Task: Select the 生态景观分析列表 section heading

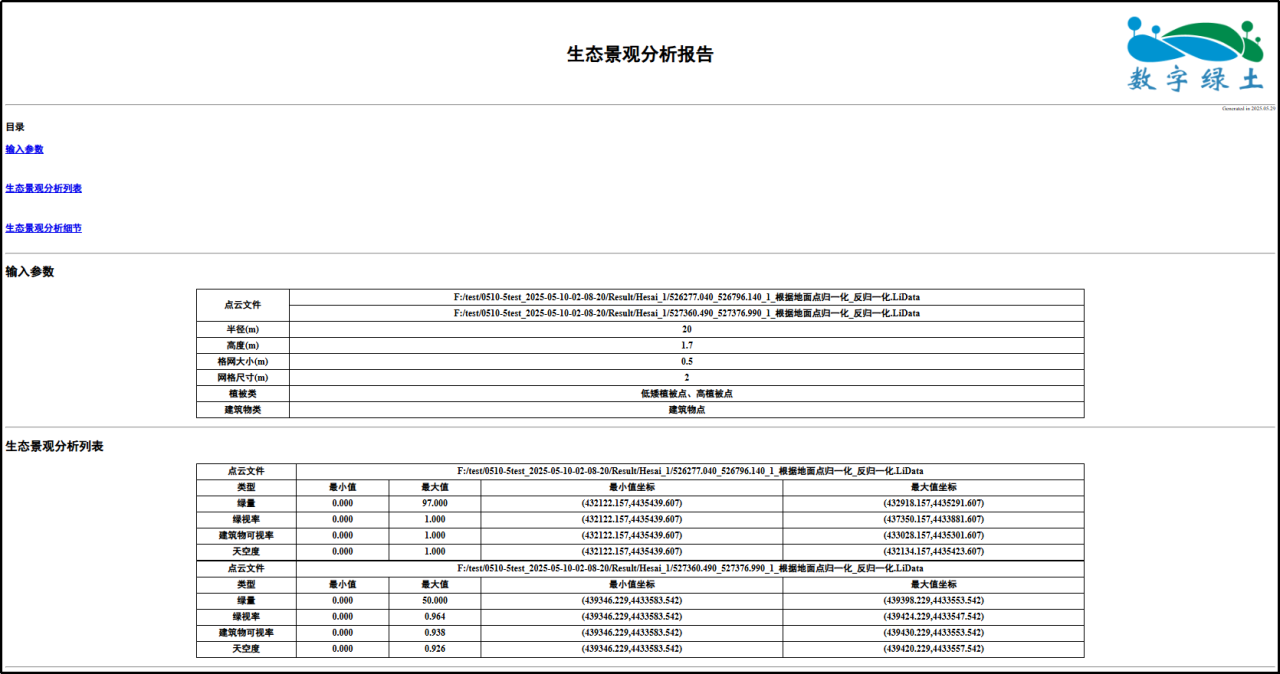Action: [54, 446]
